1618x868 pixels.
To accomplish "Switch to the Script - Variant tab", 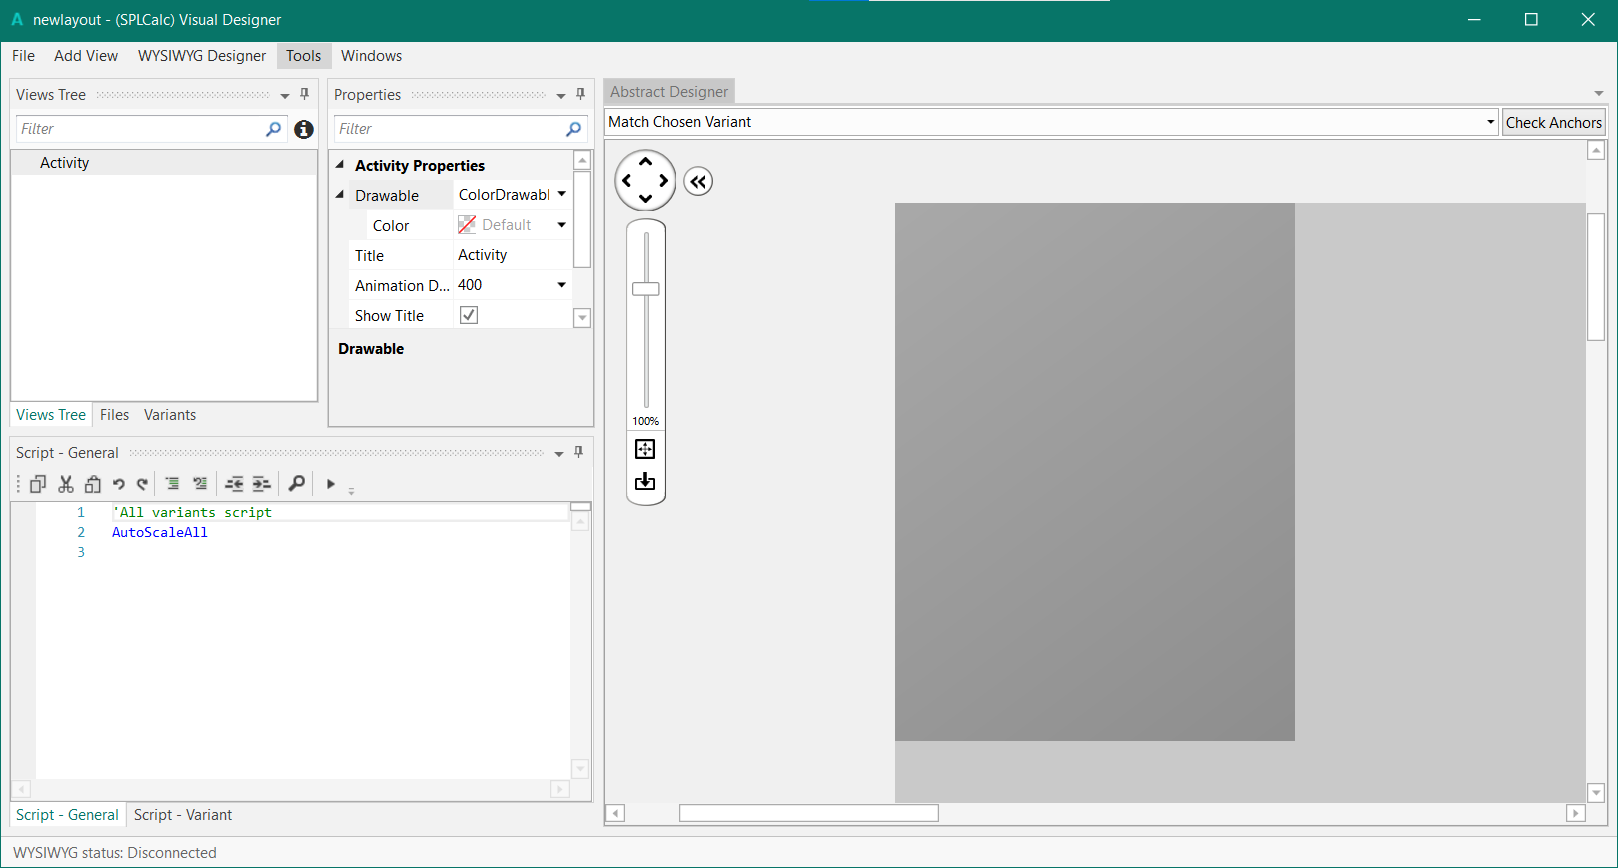I will 183,815.
